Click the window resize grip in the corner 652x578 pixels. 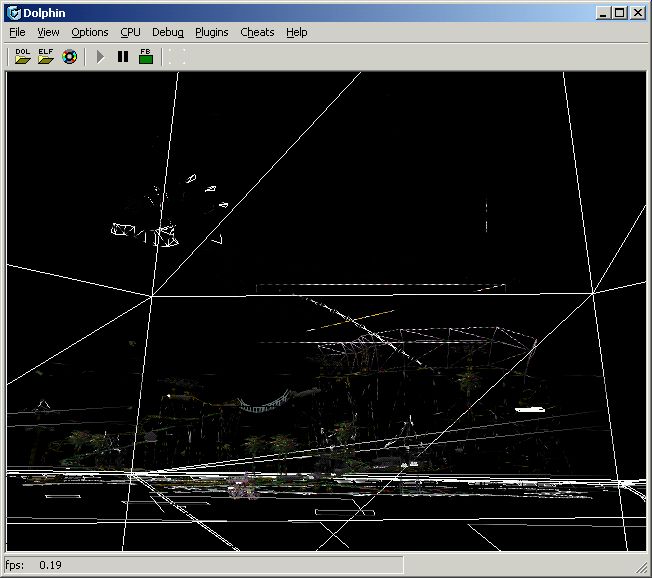pos(643,567)
